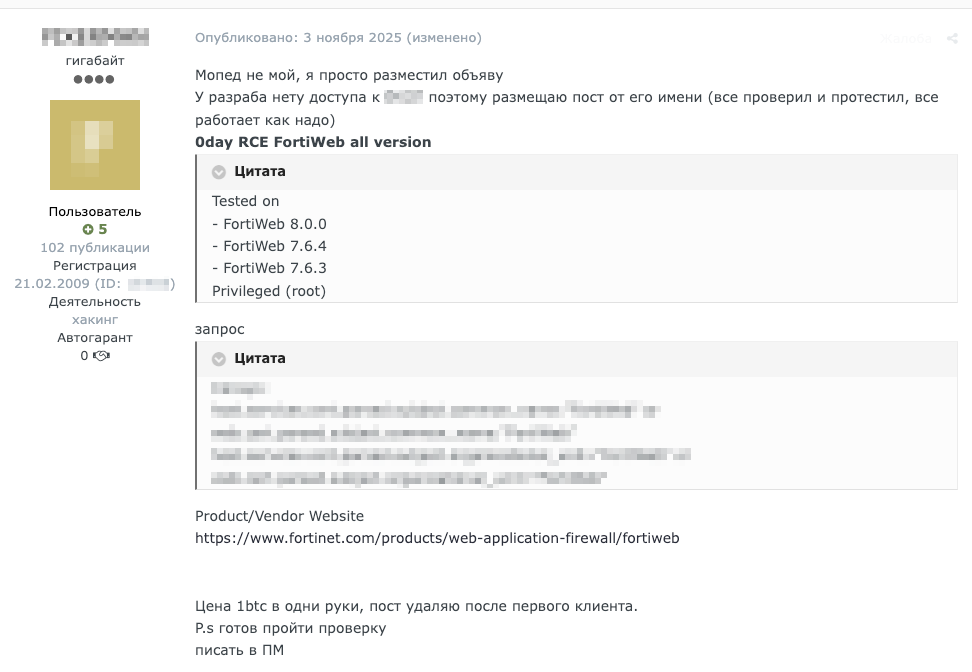The image size is (972, 672).
Task: Click the share icon at post top
Action: tap(952, 39)
